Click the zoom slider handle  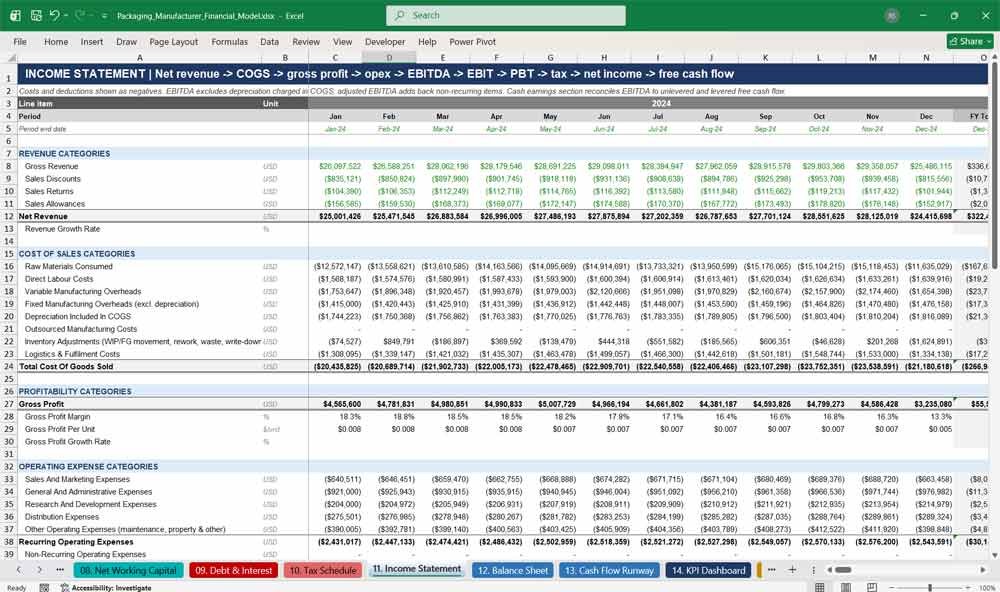pos(930,587)
